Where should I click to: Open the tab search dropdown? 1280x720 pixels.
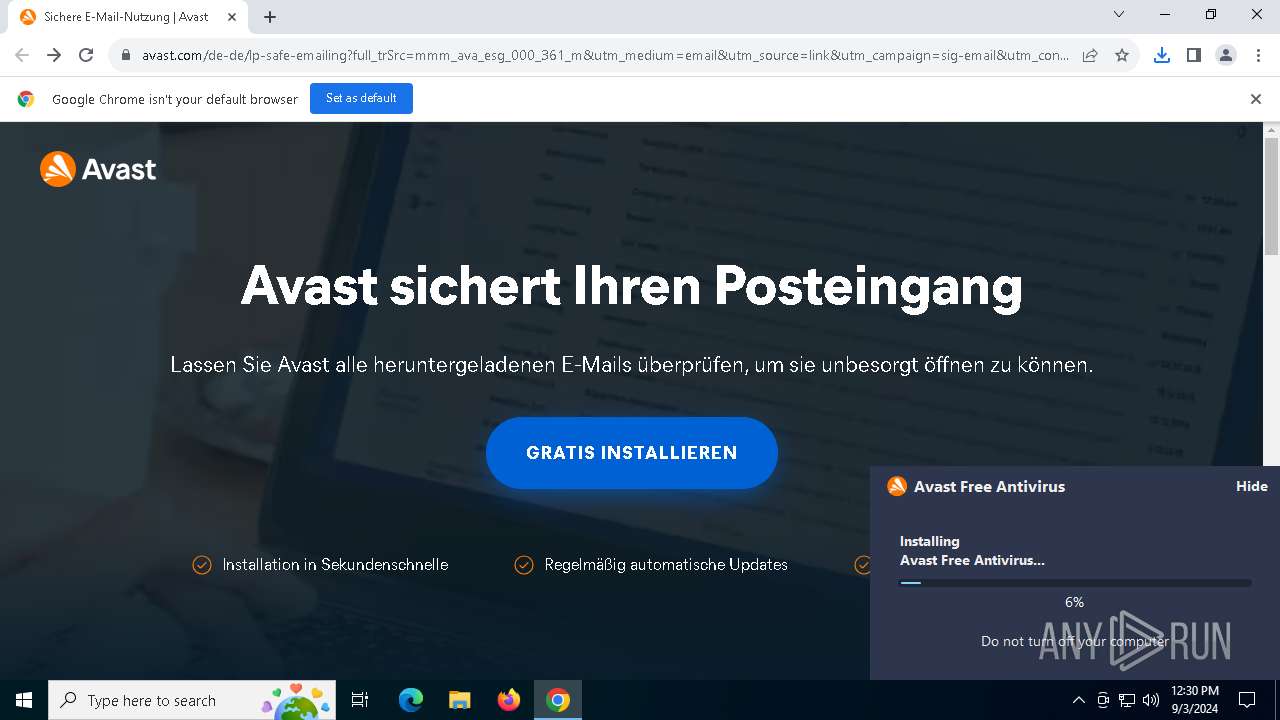(1119, 14)
